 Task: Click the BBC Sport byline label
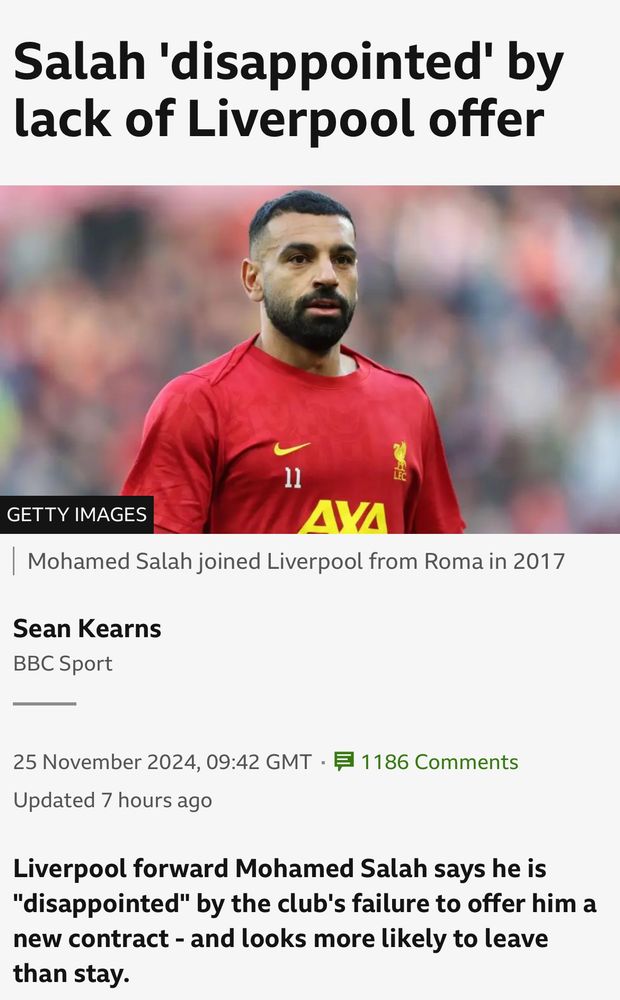coord(63,664)
